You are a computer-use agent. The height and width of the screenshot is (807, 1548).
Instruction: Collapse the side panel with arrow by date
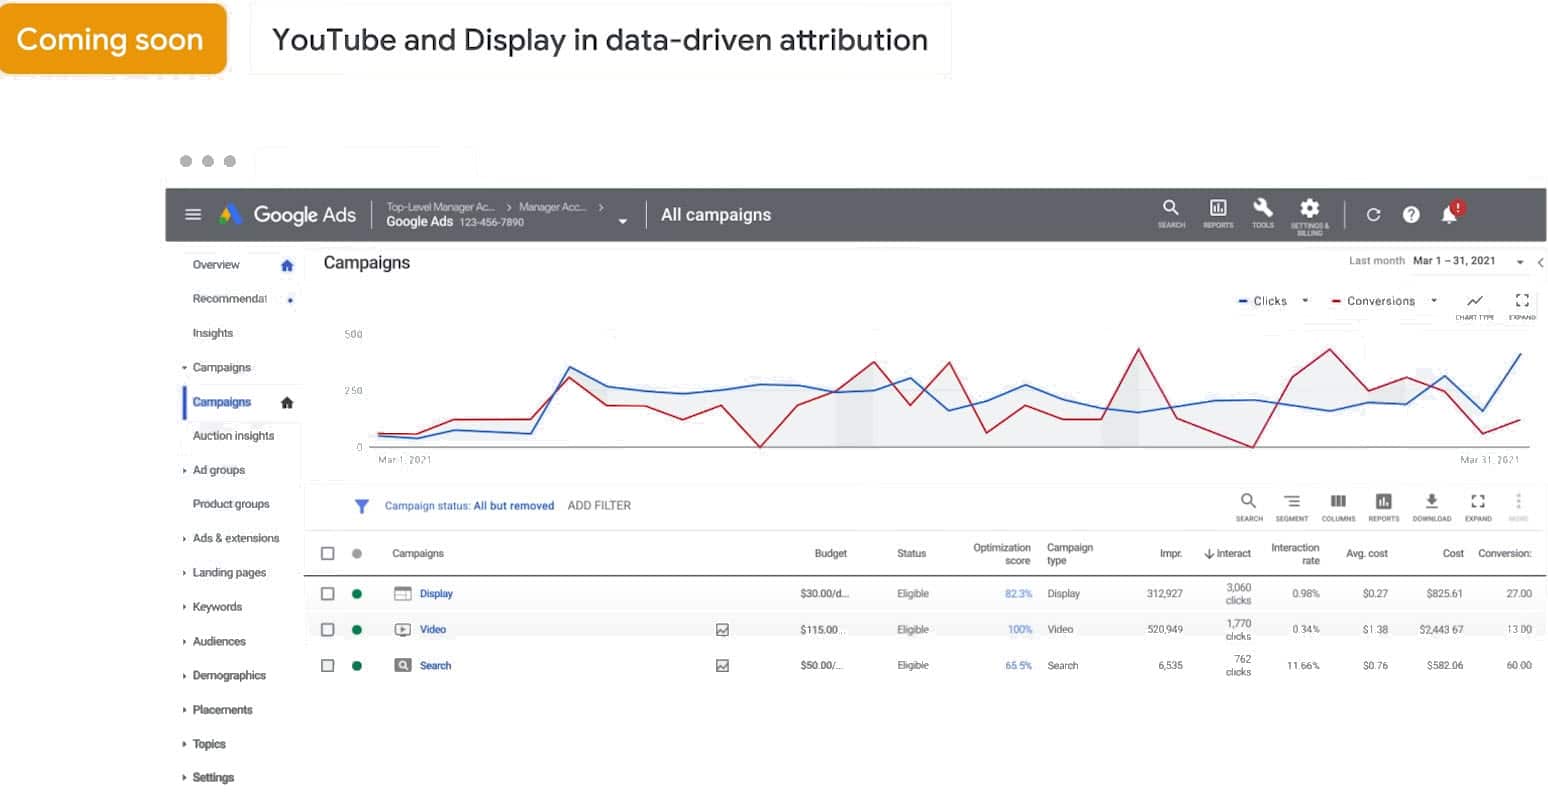coord(1540,262)
